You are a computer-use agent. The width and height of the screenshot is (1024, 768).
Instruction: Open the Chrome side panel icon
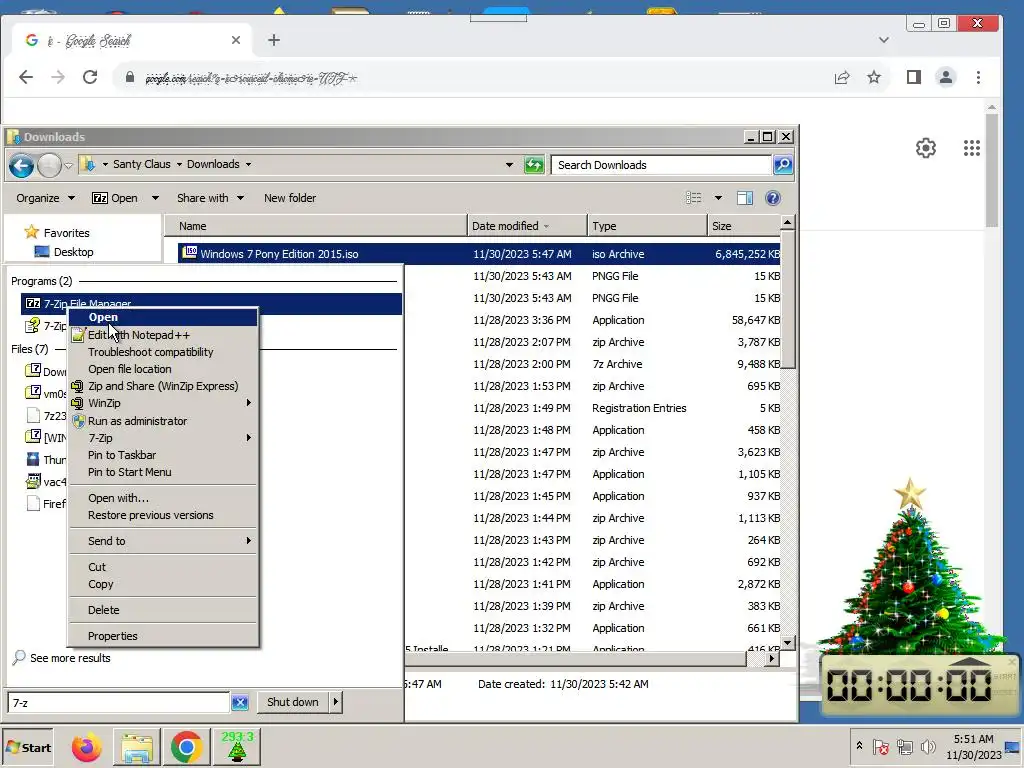[914, 78]
